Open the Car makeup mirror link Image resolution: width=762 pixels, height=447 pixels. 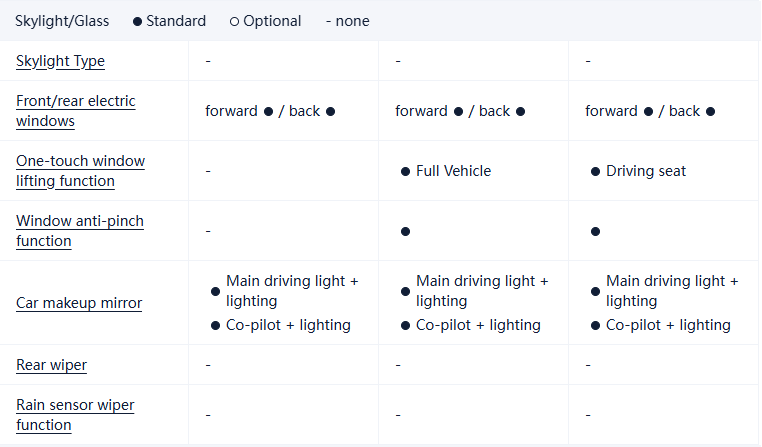(x=79, y=303)
